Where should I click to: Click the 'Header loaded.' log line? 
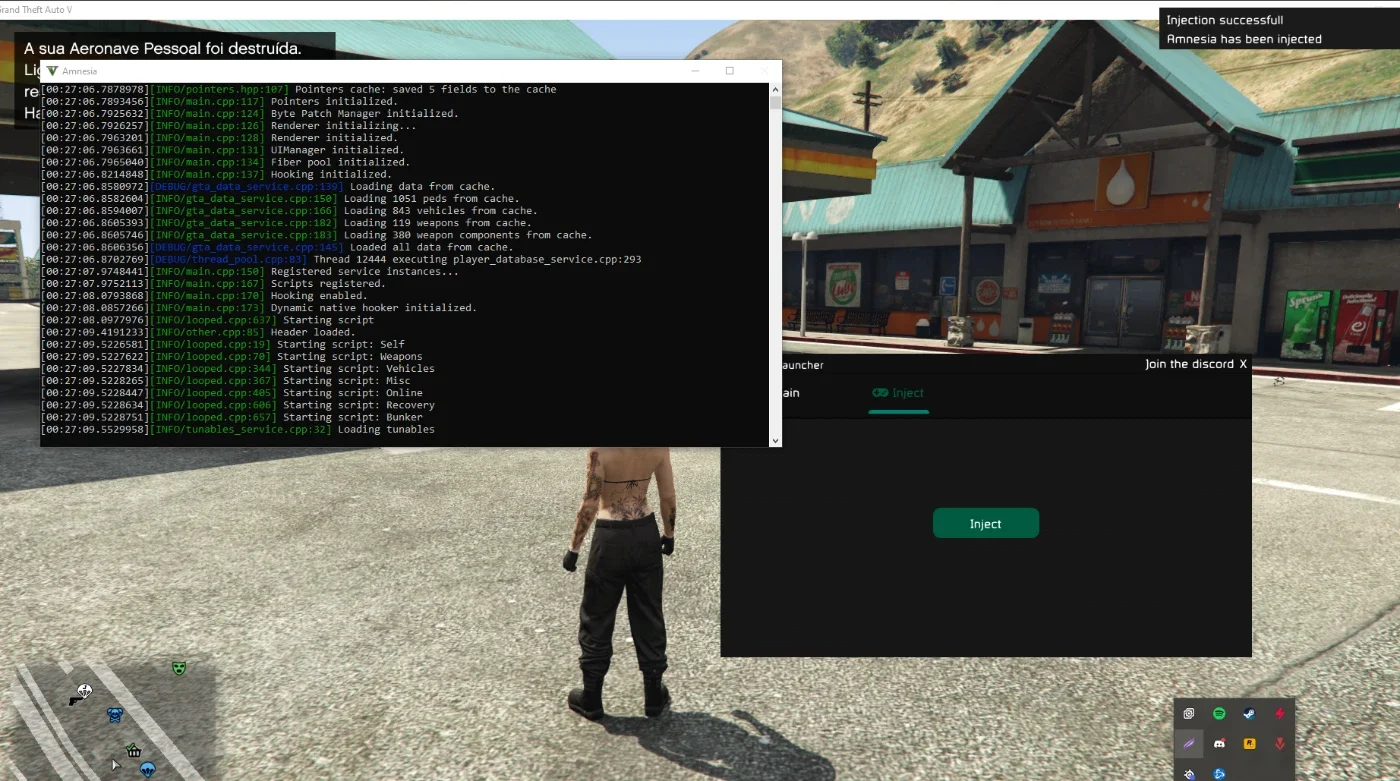coord(197,332)
